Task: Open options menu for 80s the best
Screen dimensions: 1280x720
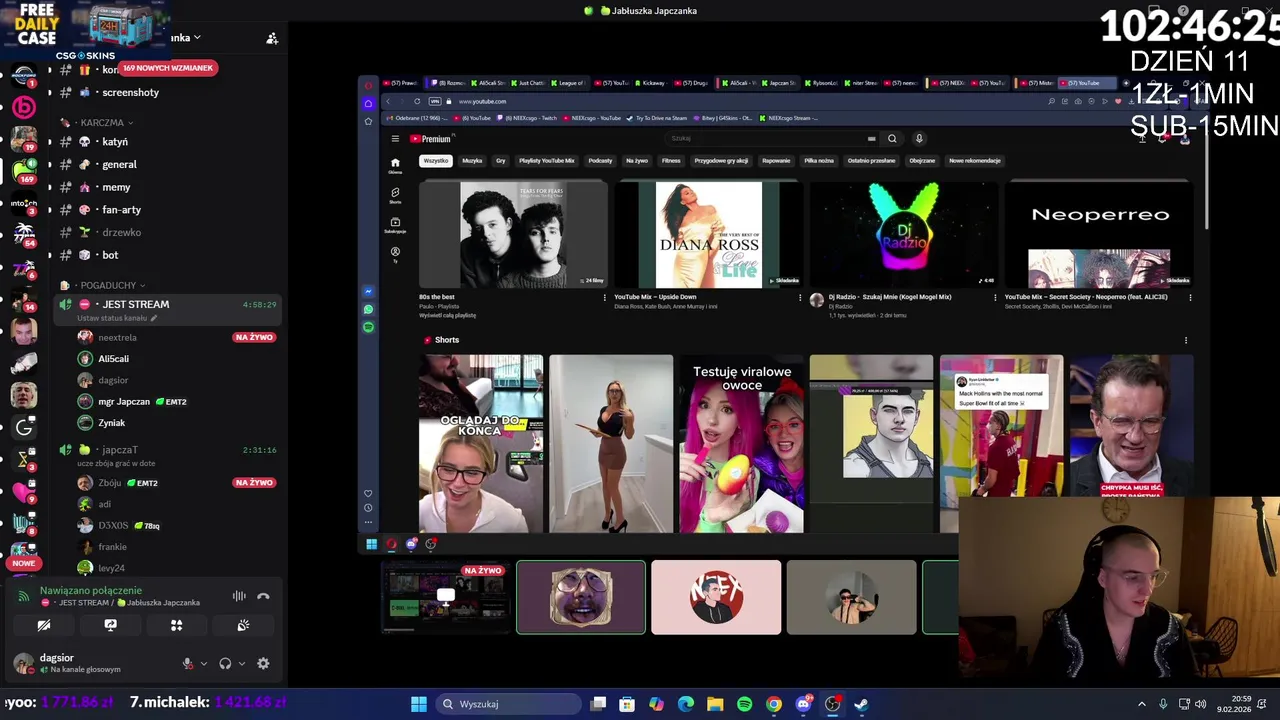Action: [x=604, y=297]
